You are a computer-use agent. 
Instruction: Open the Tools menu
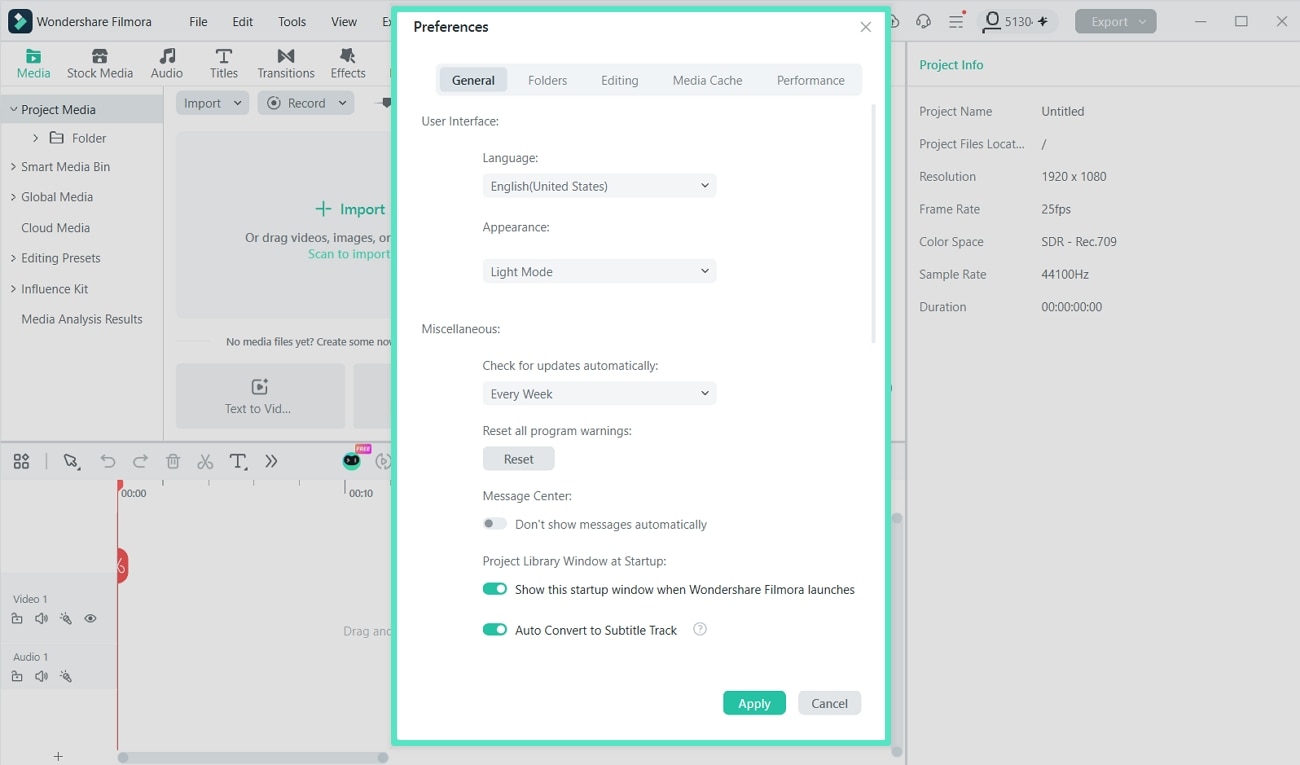292,21
